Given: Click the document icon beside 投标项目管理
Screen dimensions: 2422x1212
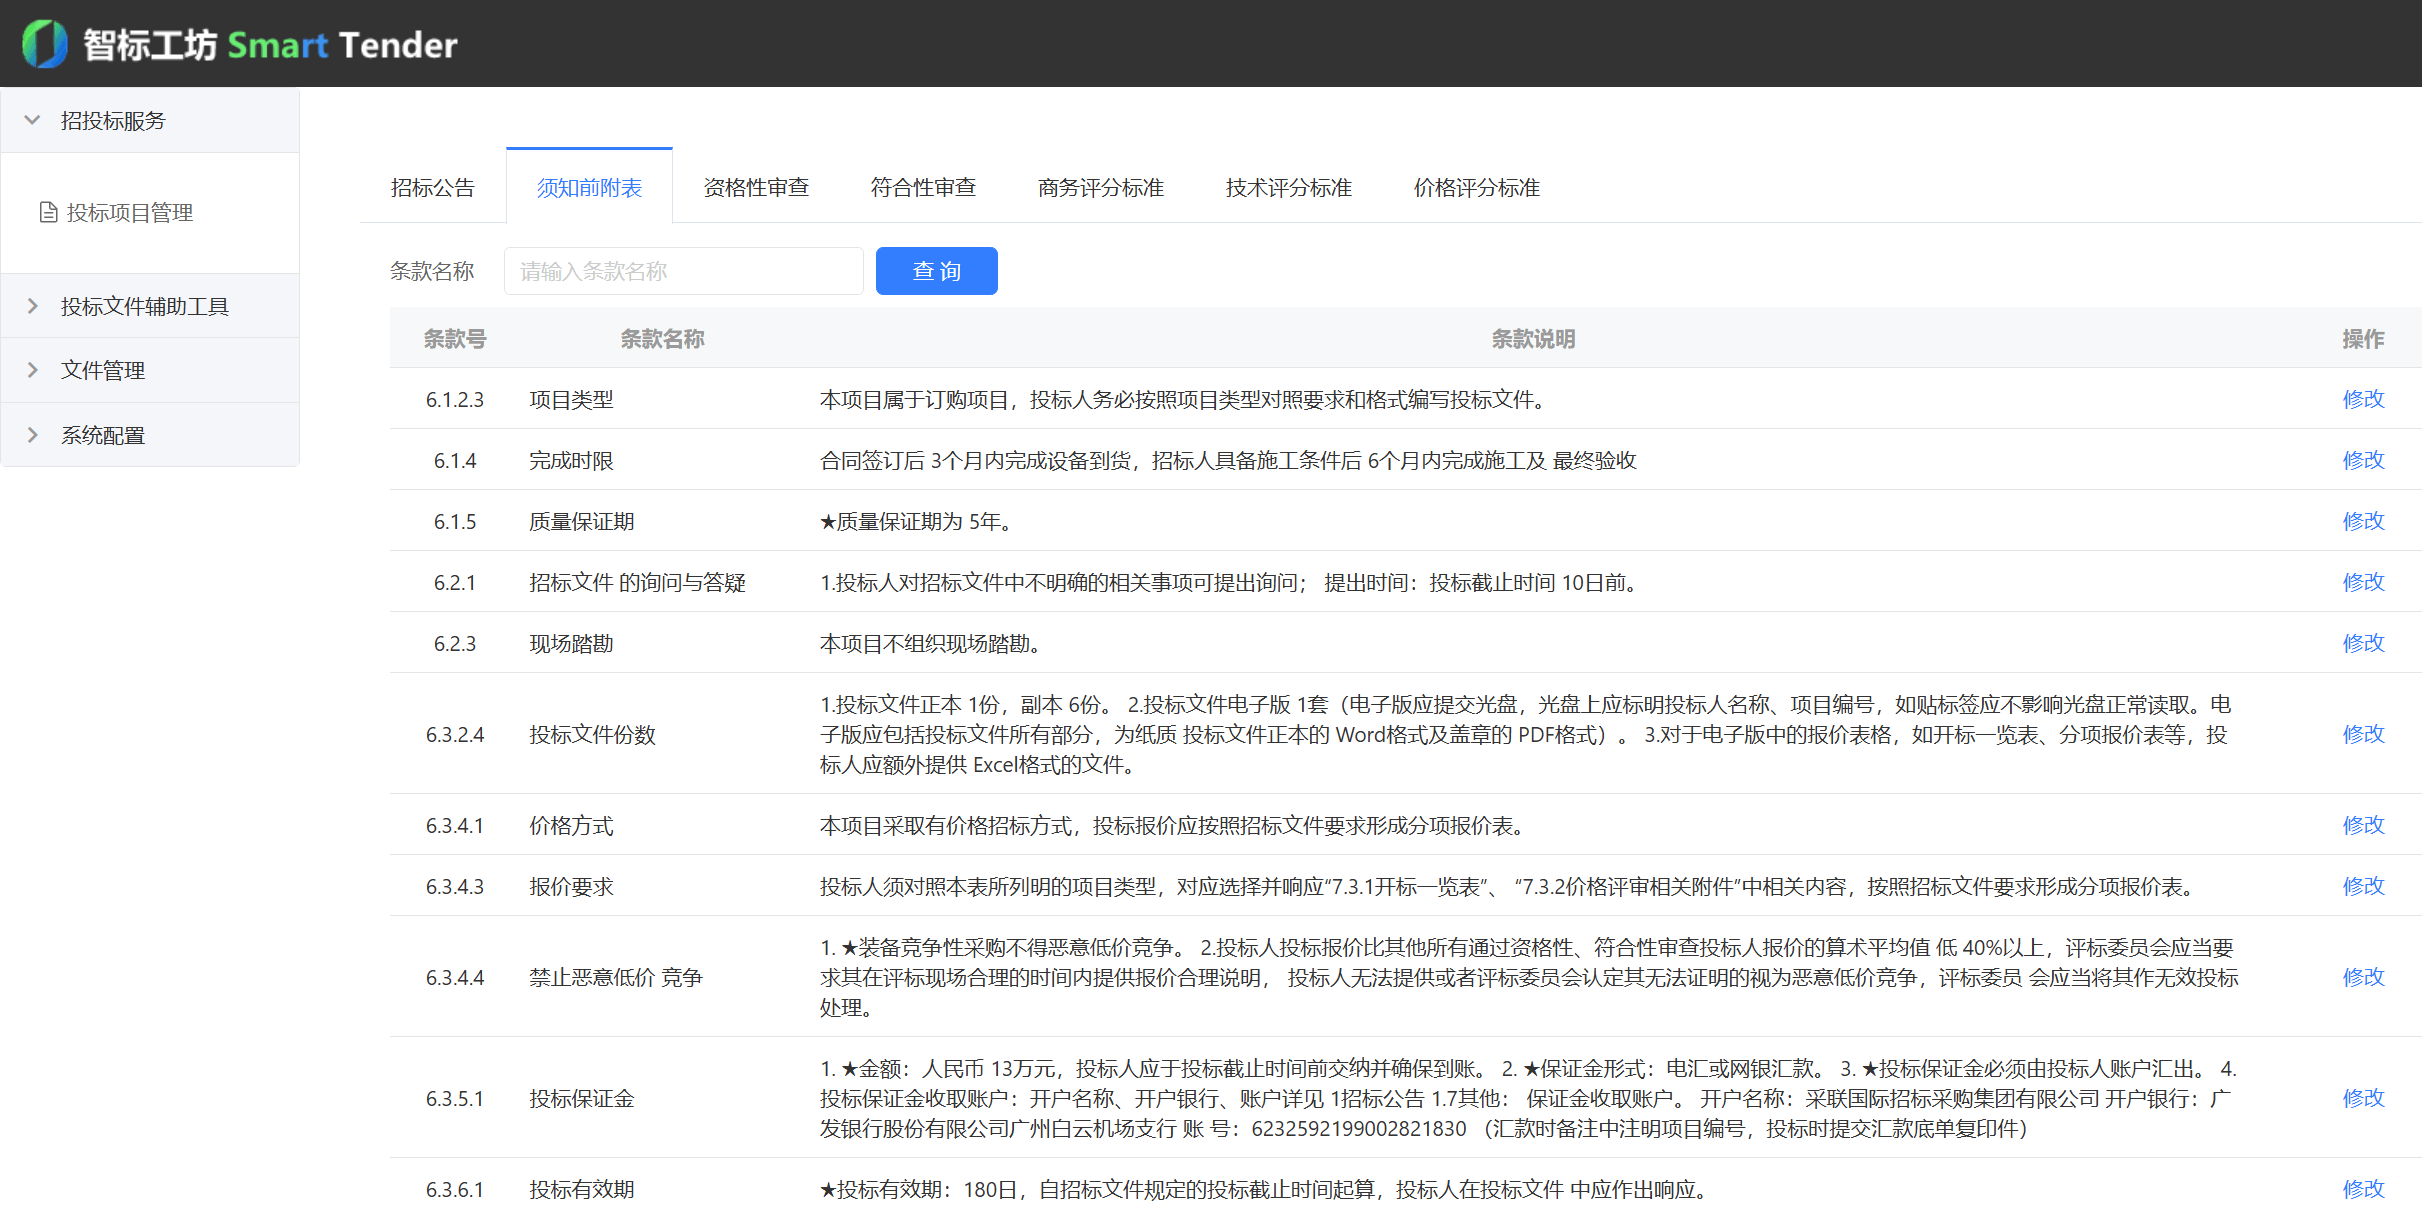Looking at the screenshot, I should click(x=47, y=212).
